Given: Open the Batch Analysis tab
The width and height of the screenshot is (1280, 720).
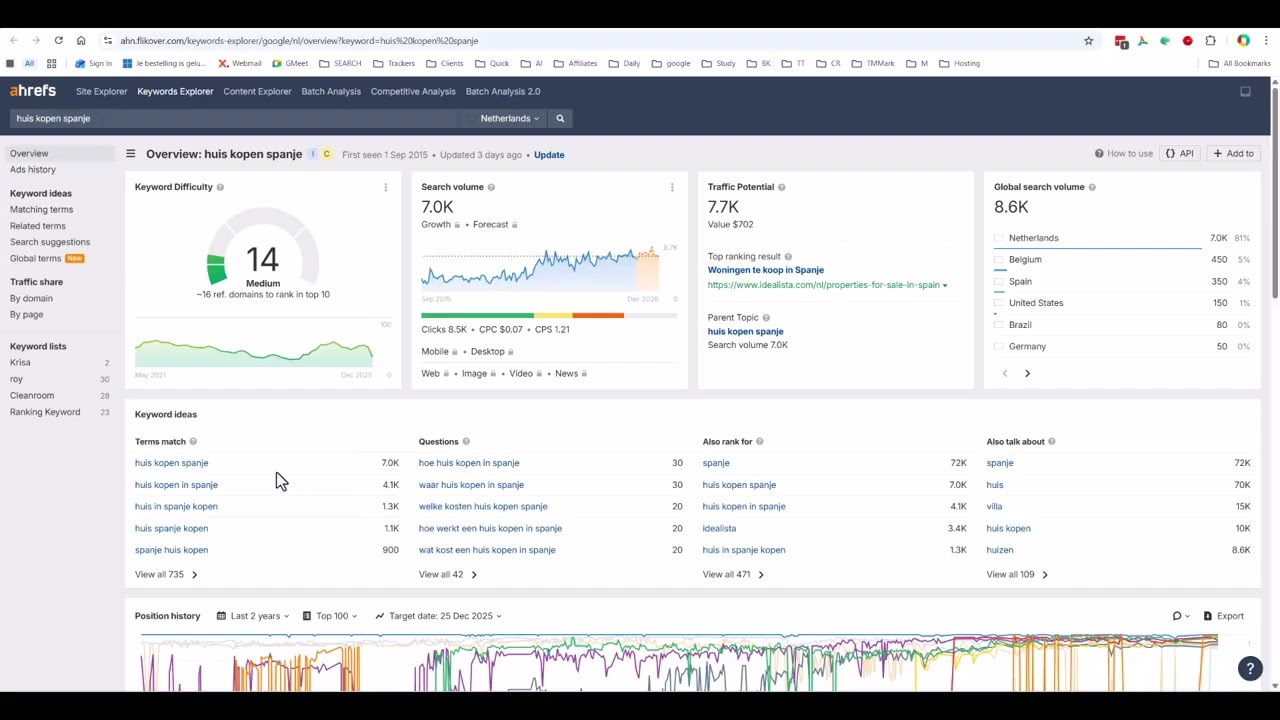Looking at the screenshot, I should click(331, 91).
